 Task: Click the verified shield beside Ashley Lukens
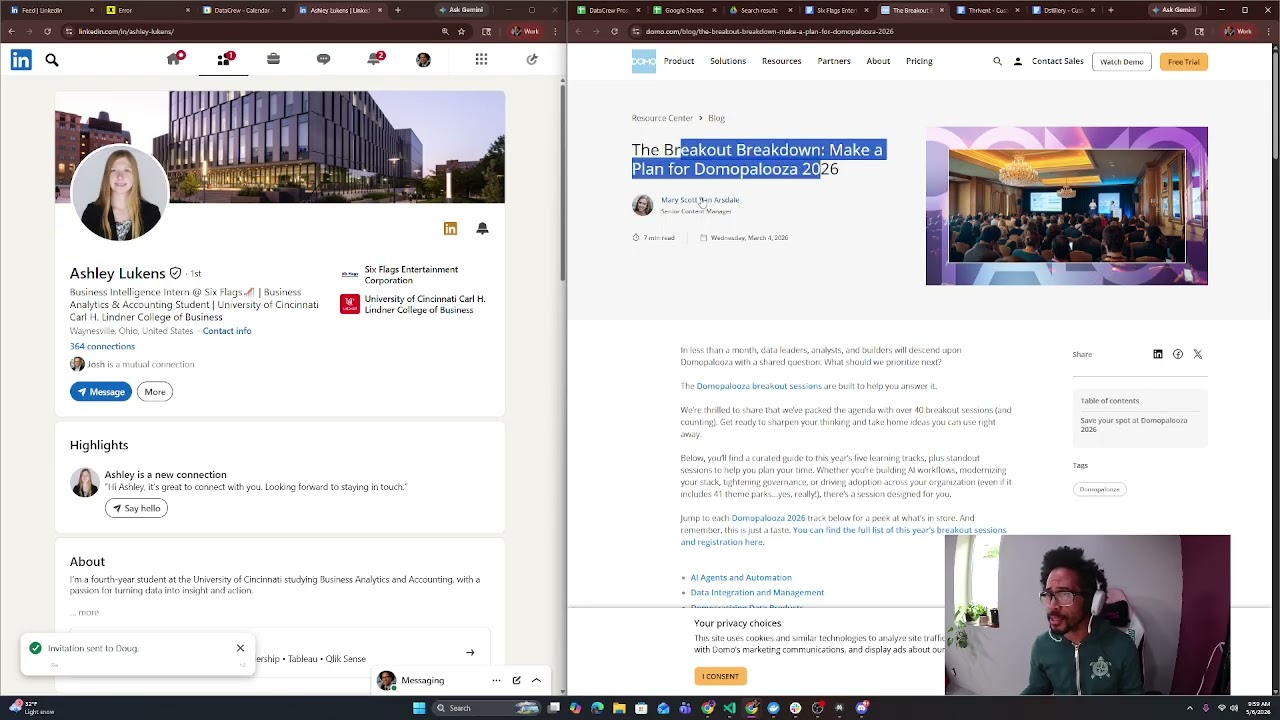(x=175, y=273)
